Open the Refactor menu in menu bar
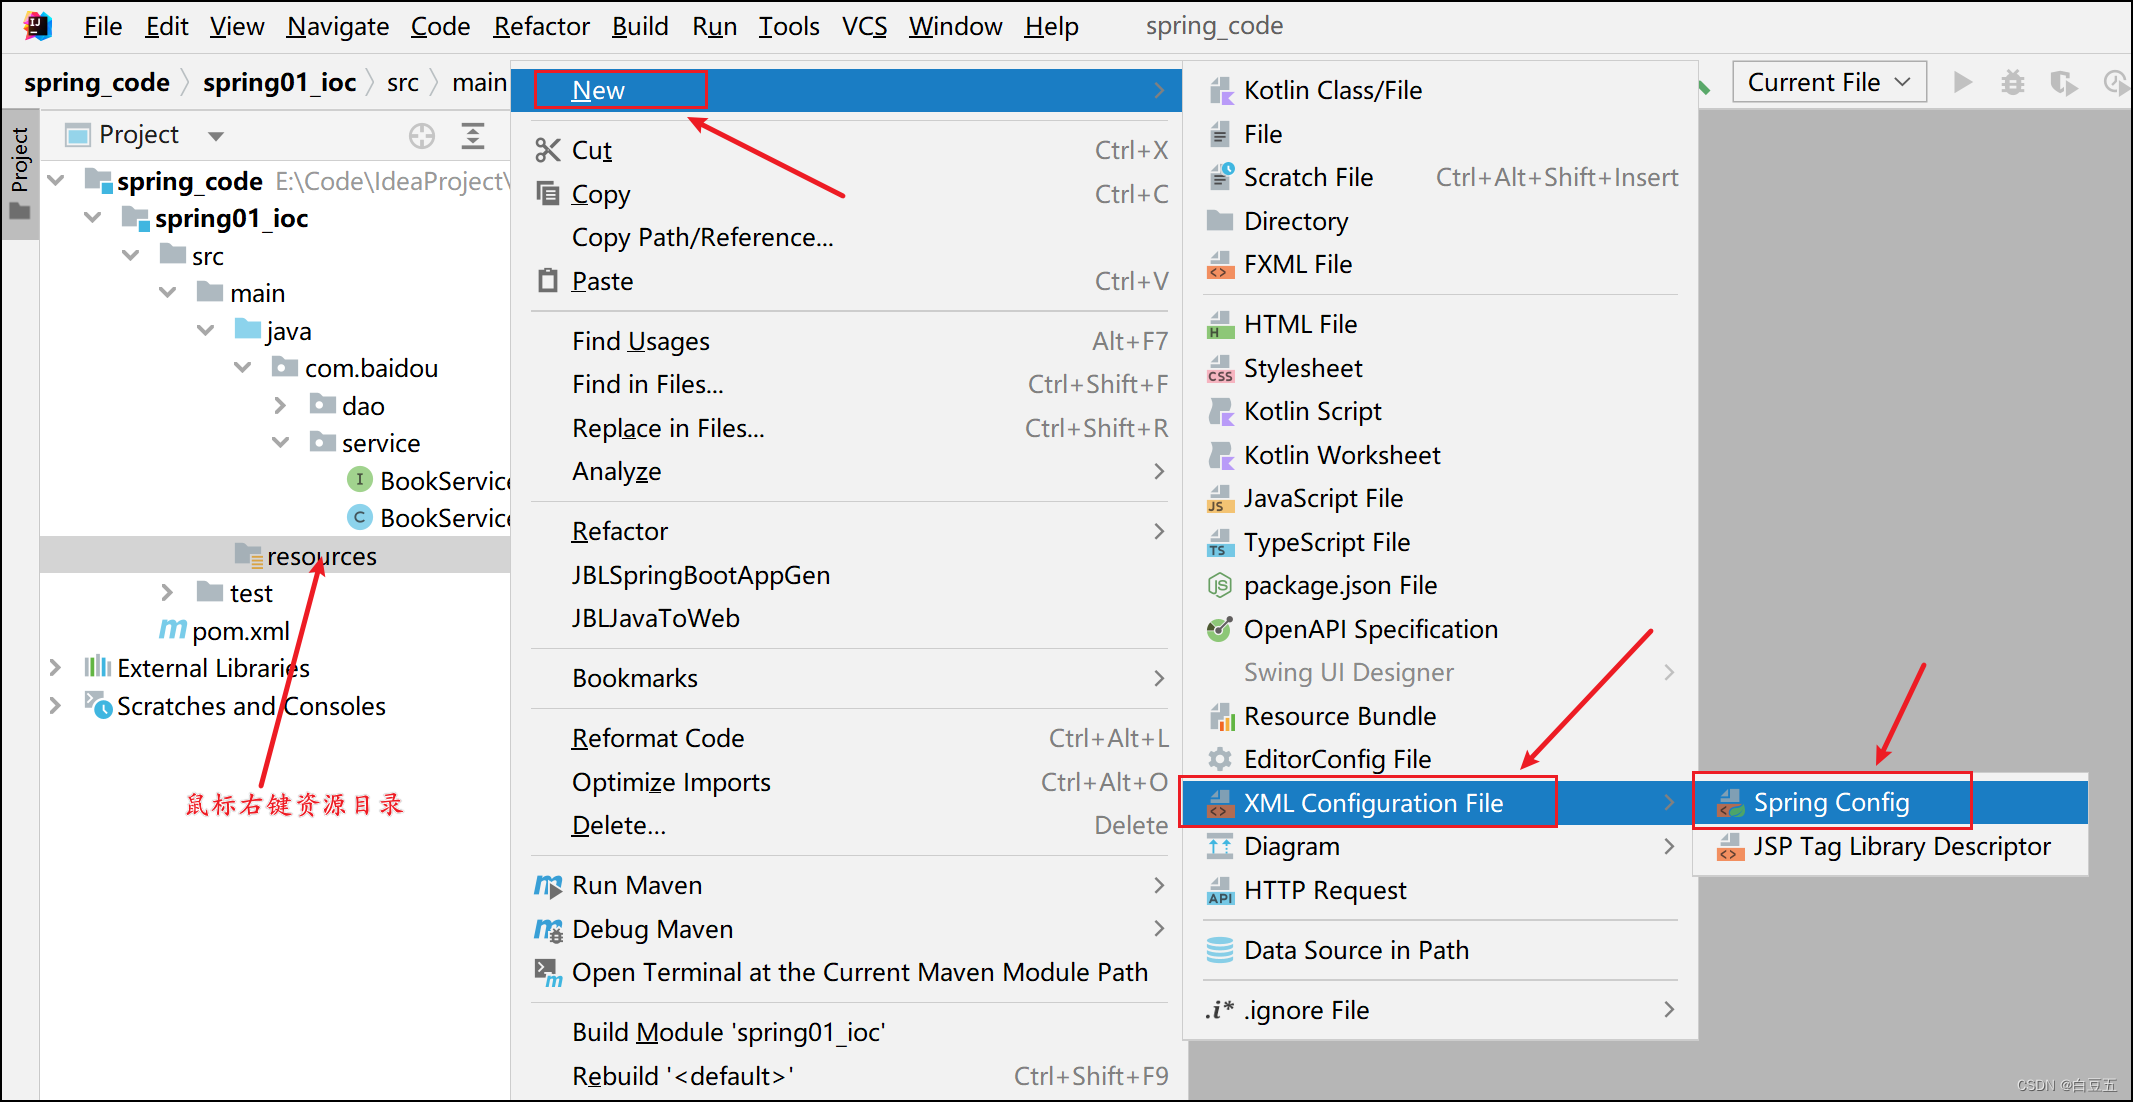This screenshot has width=2133, height=1102. pyautogui.click(x=541, y=26)
